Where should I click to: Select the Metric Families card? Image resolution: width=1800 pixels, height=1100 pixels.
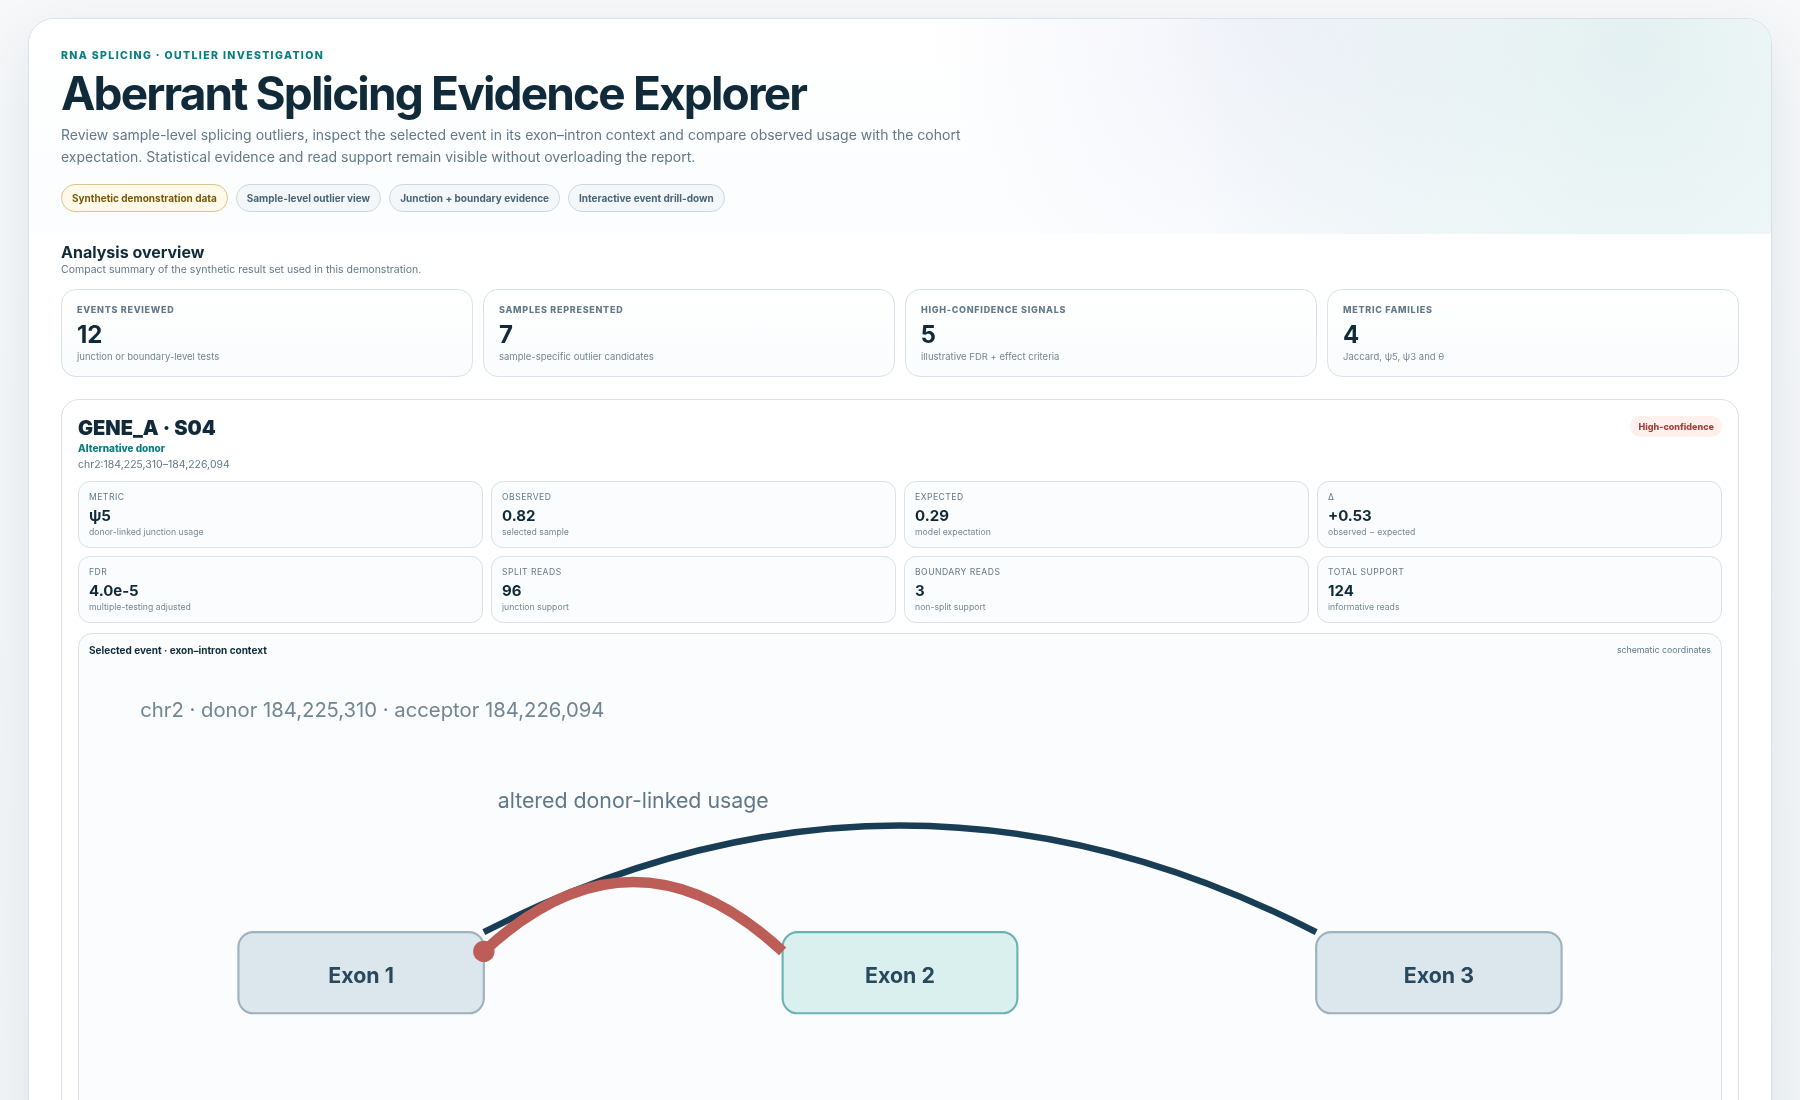[1533, 333]
